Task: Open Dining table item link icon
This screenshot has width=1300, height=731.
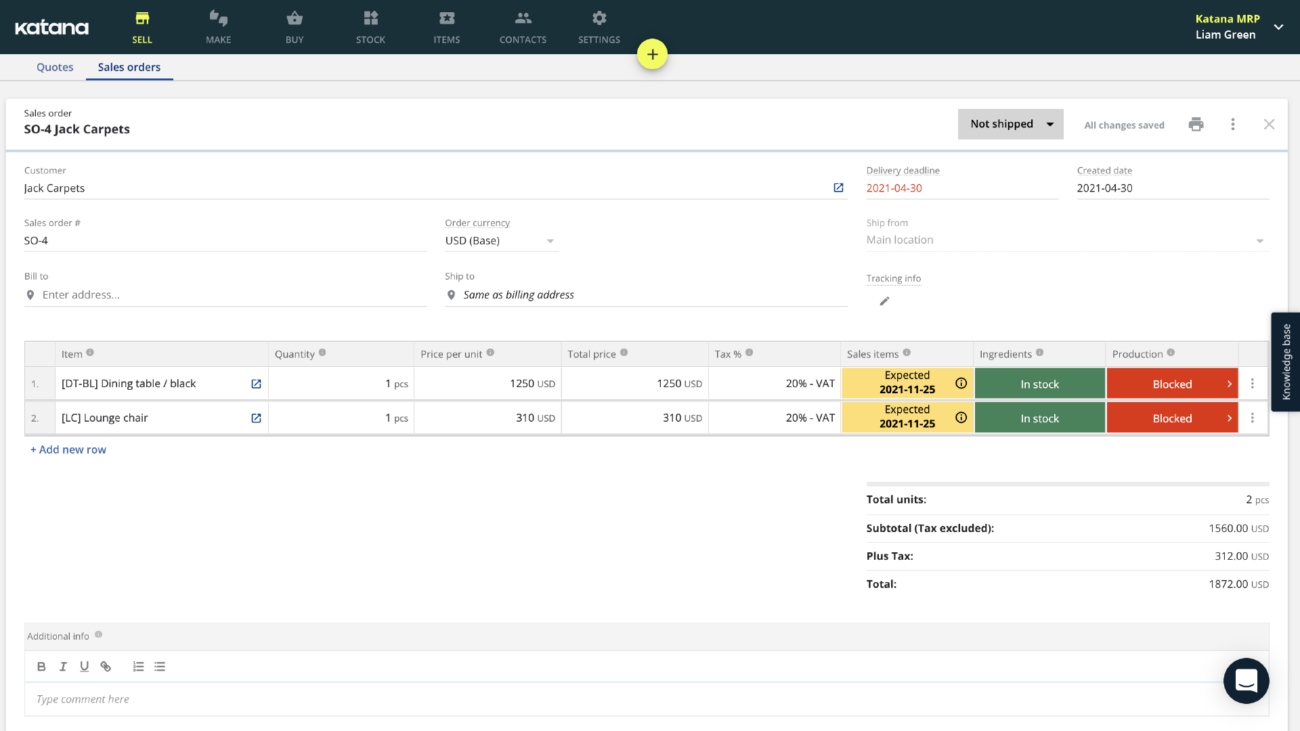Action: (x=256, y=384)
